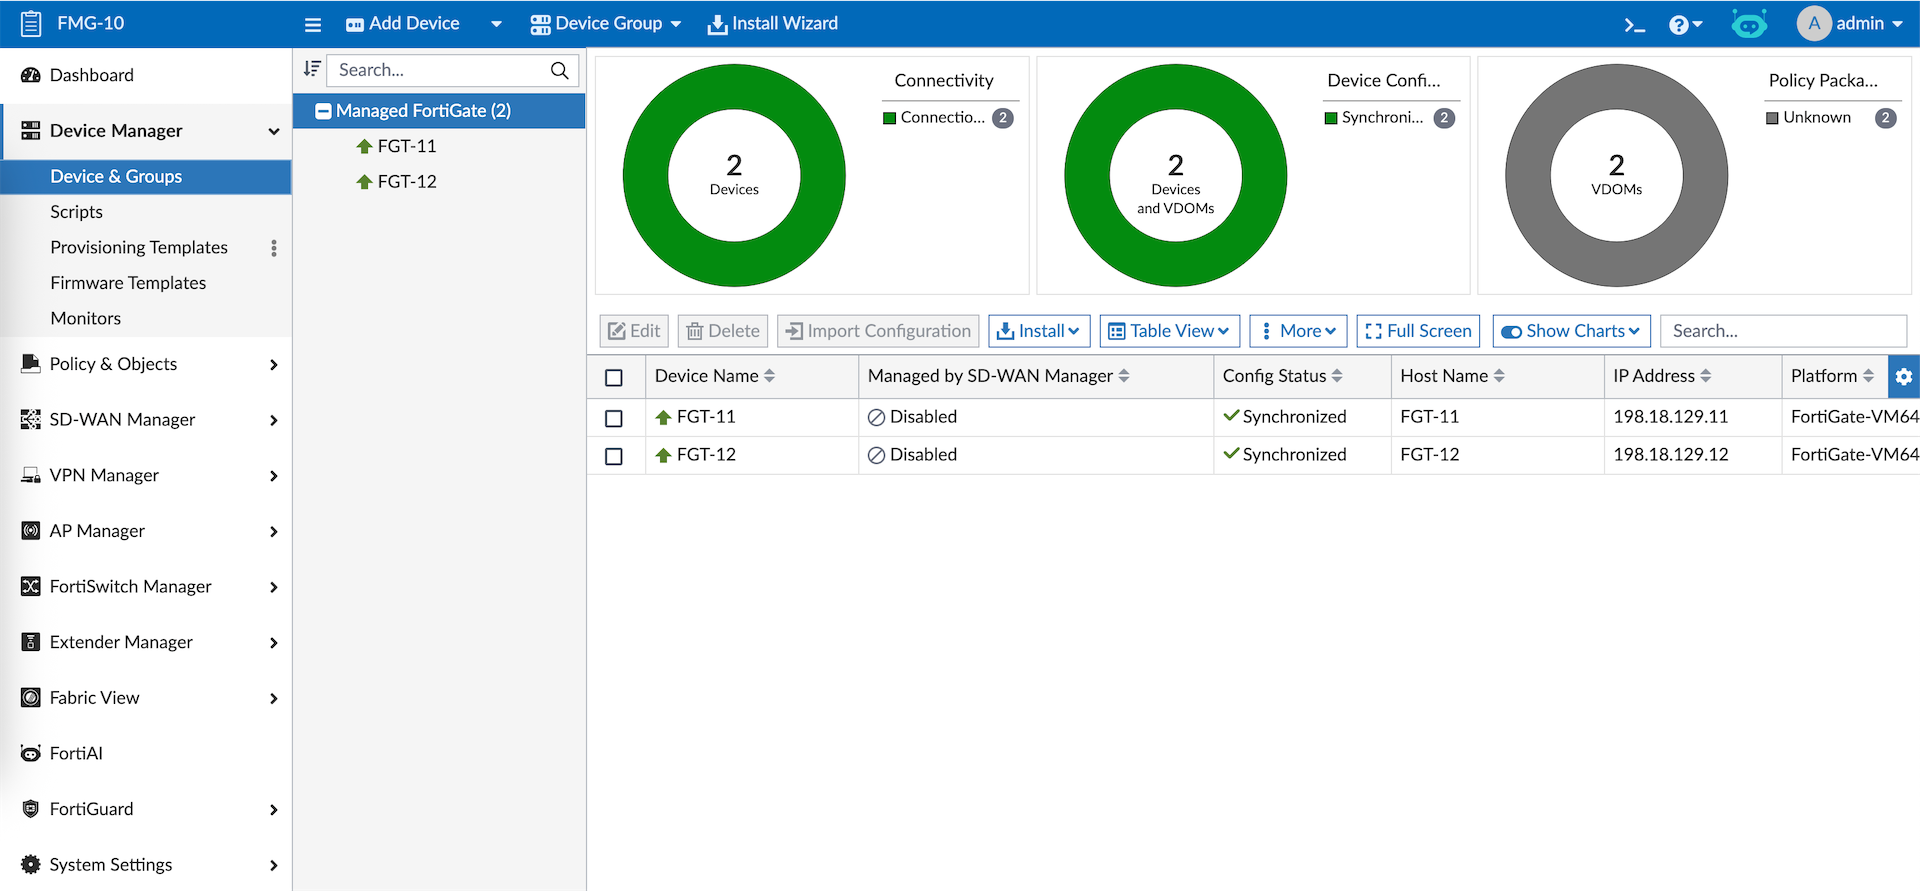The image size is (1920, 891).
Task: Collapse the Managed FortiGate group
Action: (323, 111)
